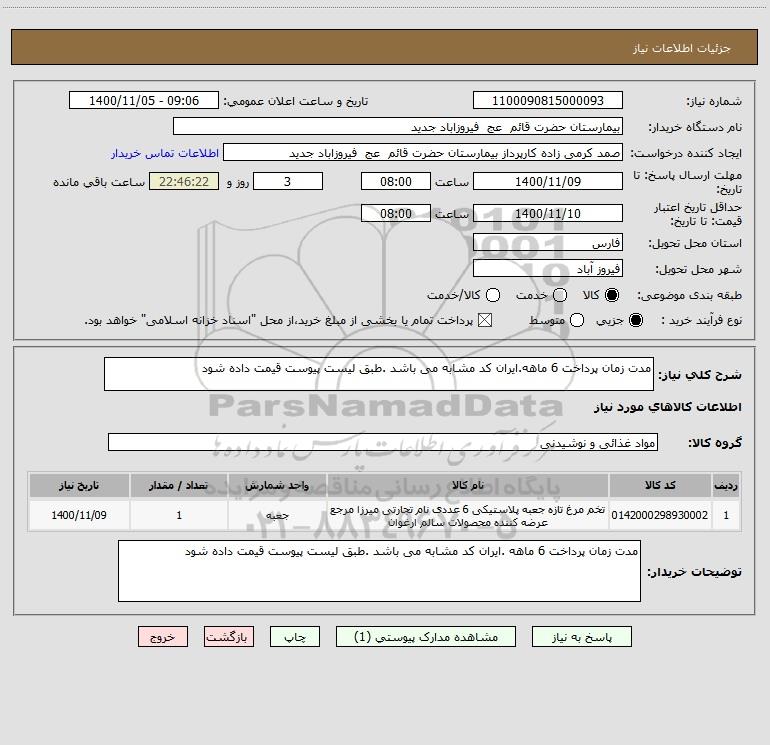Select the جزیی purchase type radio
Screen dimensions: 770x745
pyautogui.click(x=636, y=321)
